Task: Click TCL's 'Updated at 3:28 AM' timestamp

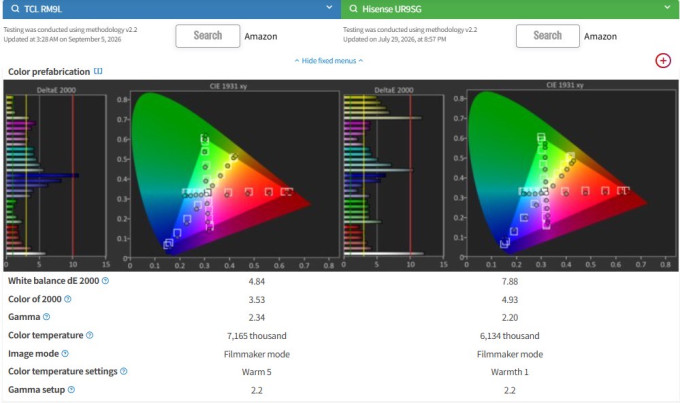Action: point(62,39)
